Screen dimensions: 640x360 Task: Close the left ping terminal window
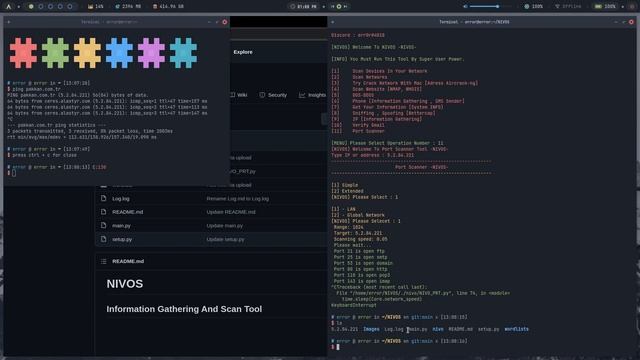(x=224, y=22)
